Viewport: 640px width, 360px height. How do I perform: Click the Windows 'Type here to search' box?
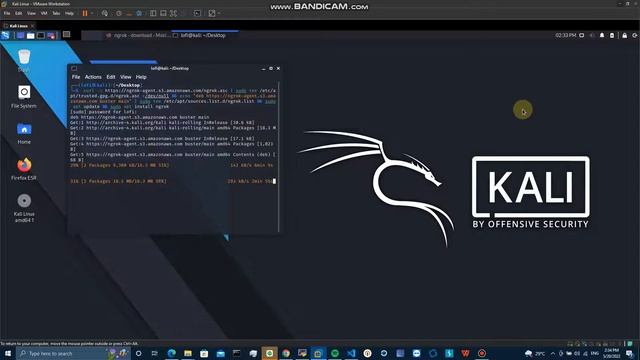(73, 353)
